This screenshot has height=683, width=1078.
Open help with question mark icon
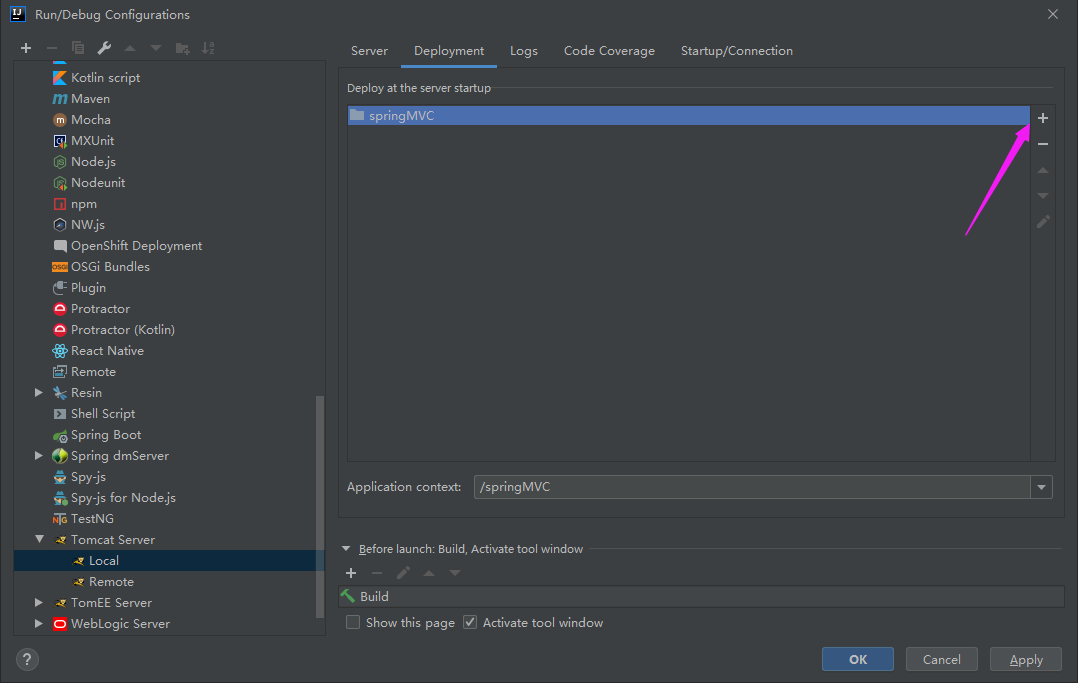coord(27,660)
